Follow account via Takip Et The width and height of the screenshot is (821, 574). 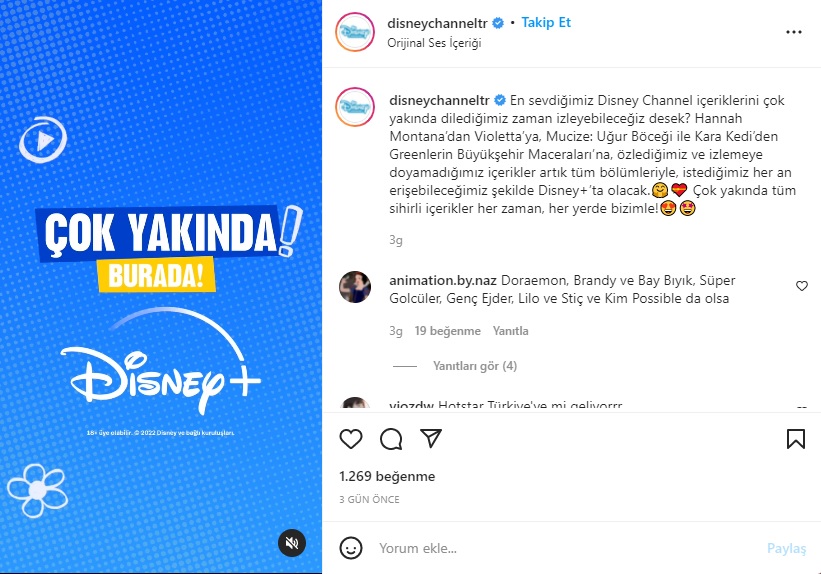click(546, 23)
